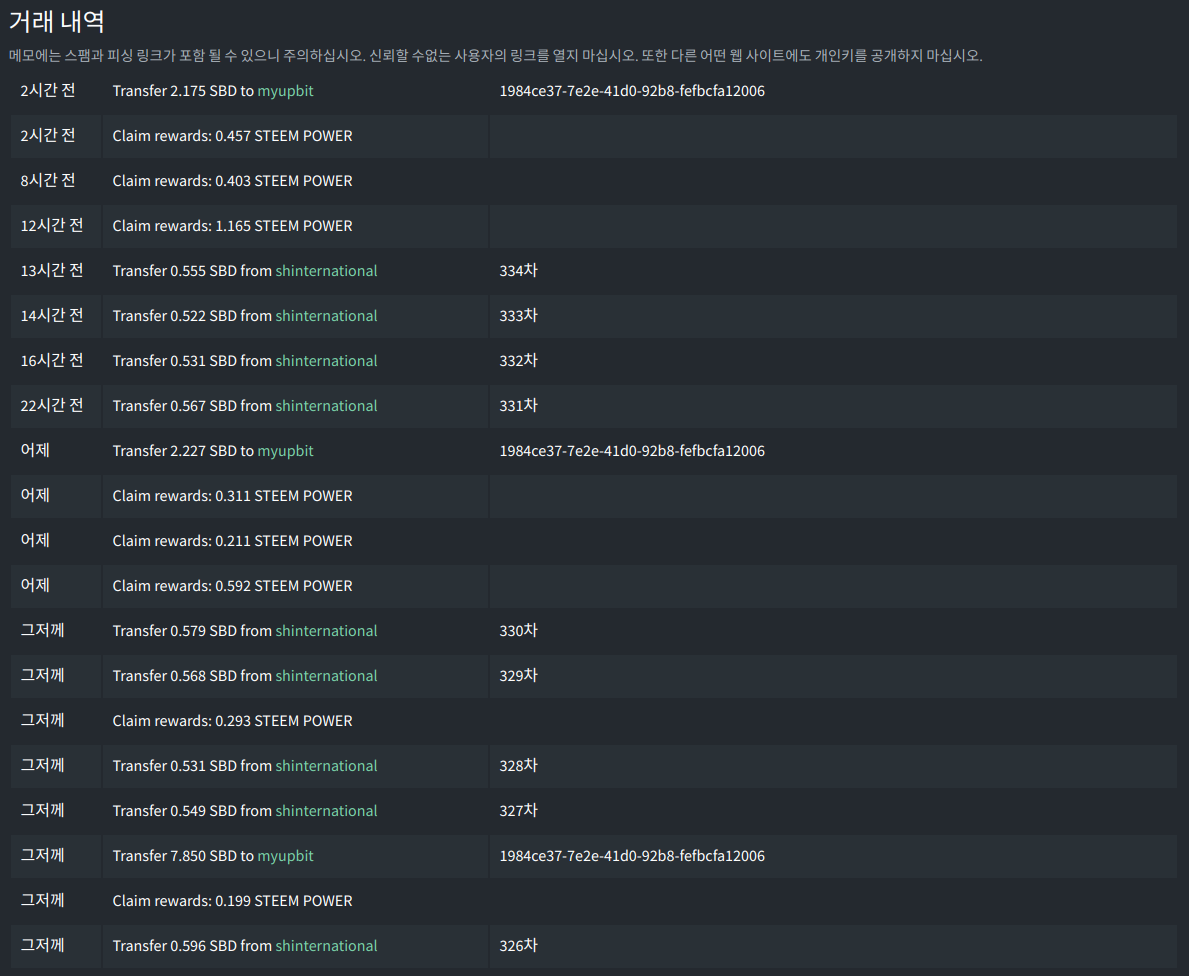Image resolution: width=1189 pixels, height=976 pixels.
Task: Open shinternational profile from 0.522 SBD transfer
Action: click(x=326, y=316)
